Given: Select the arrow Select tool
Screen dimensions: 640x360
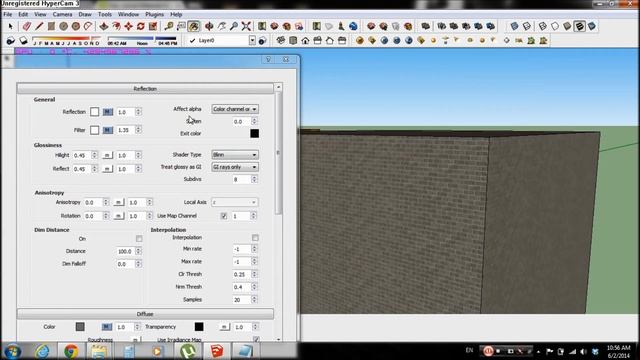Looking at the screenshot, I should 11,27.
